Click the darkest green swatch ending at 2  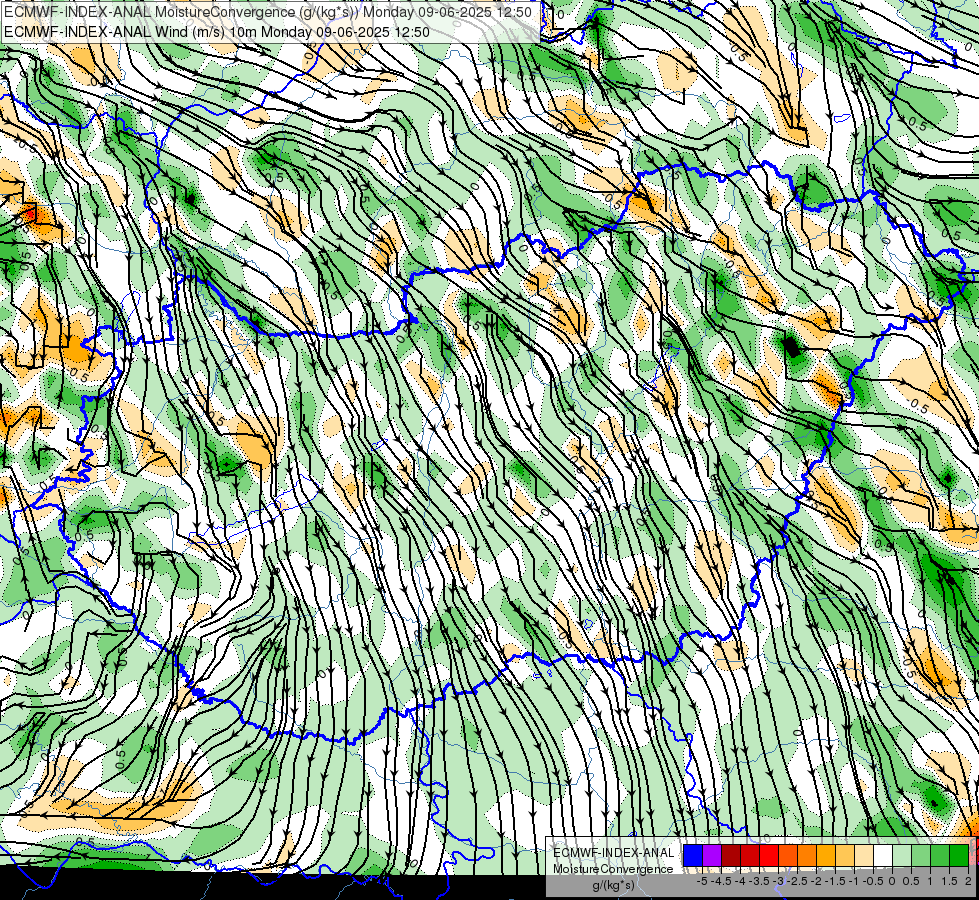coord(959,855)
